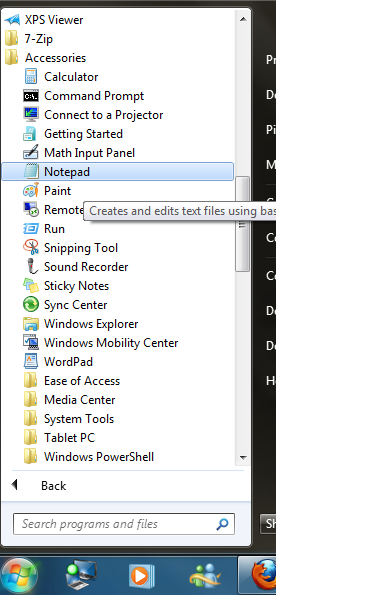Open the Windows Explorer icon

pos(31,323)
